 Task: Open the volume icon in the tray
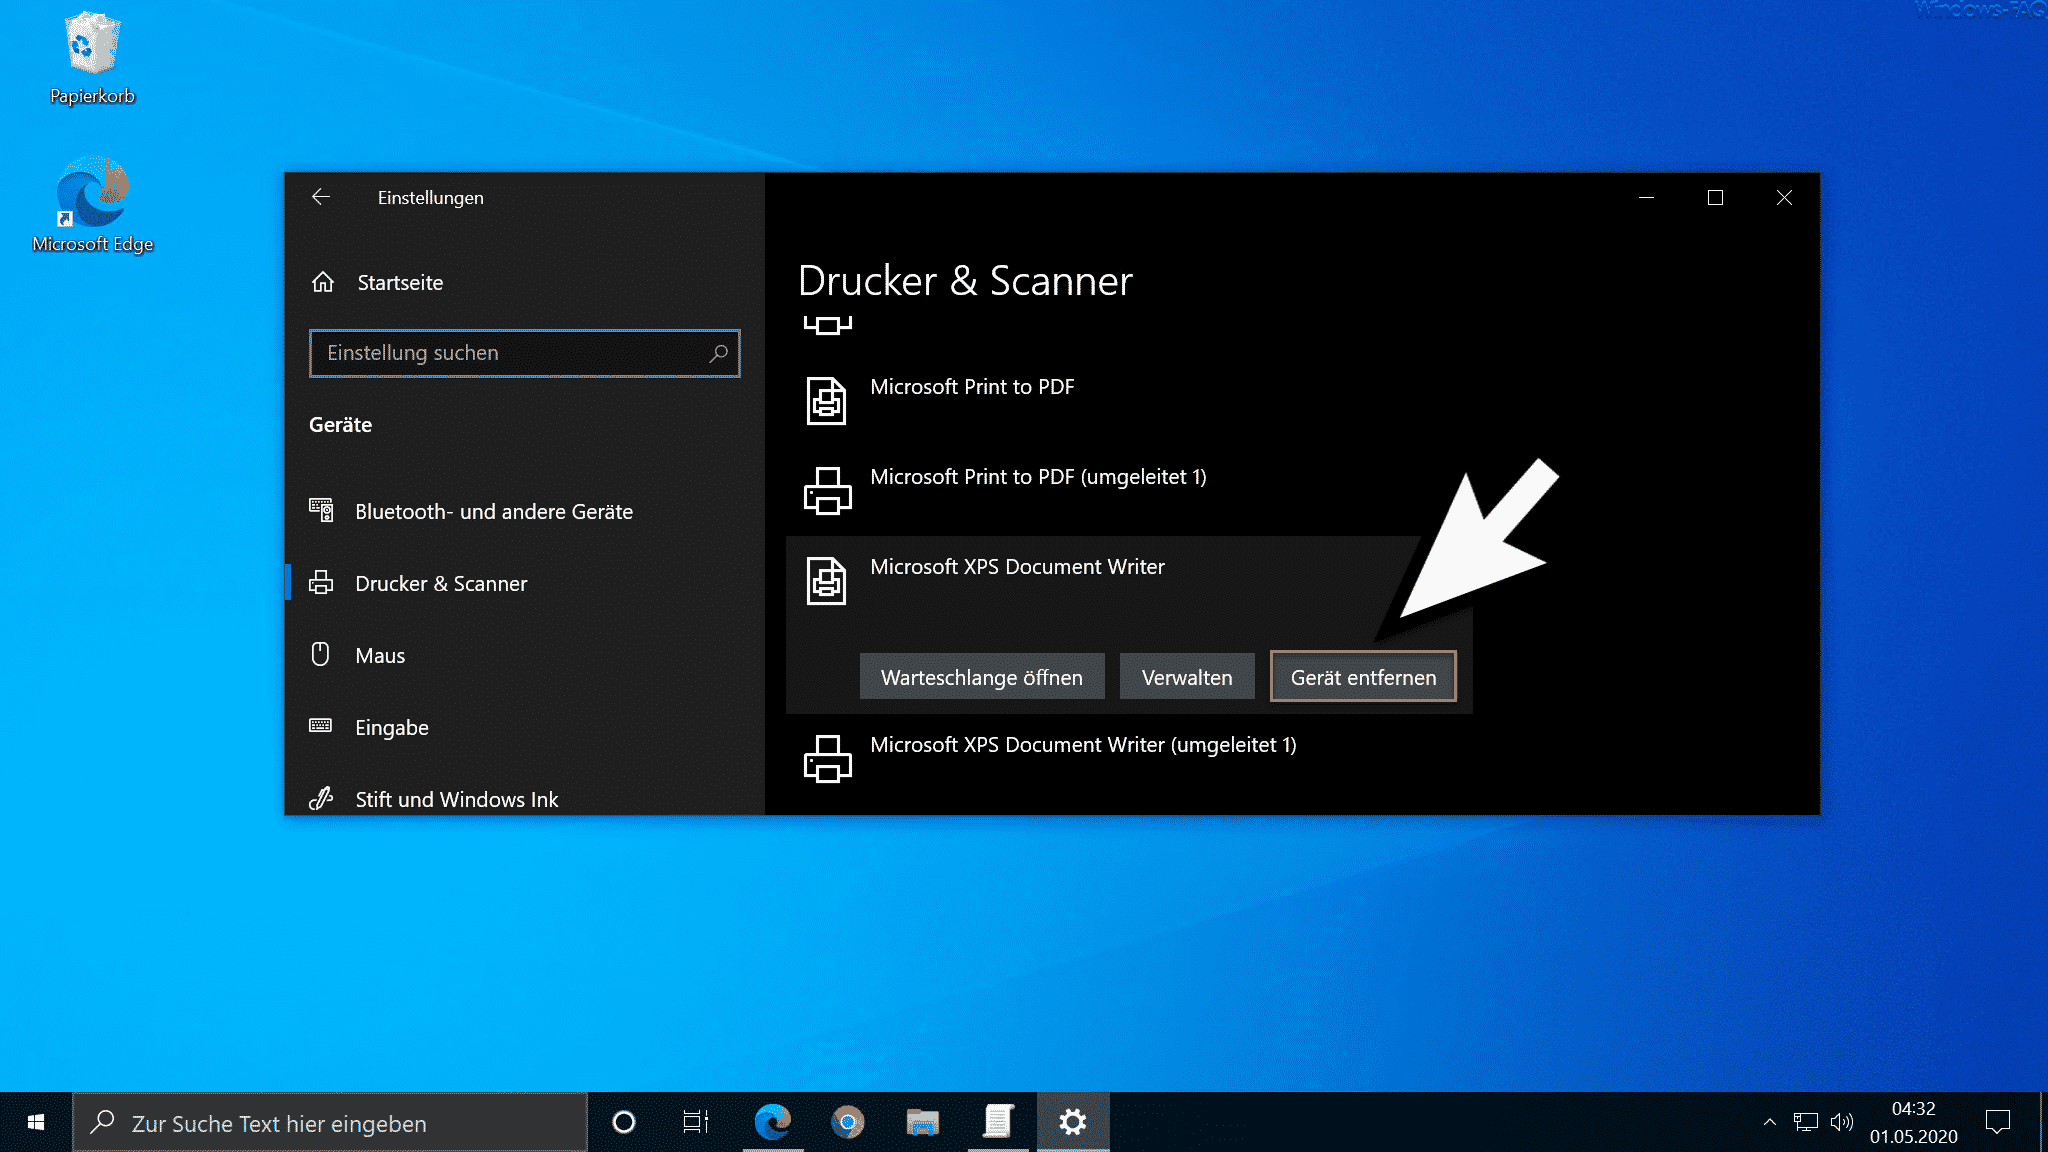coord(1841,1122)
